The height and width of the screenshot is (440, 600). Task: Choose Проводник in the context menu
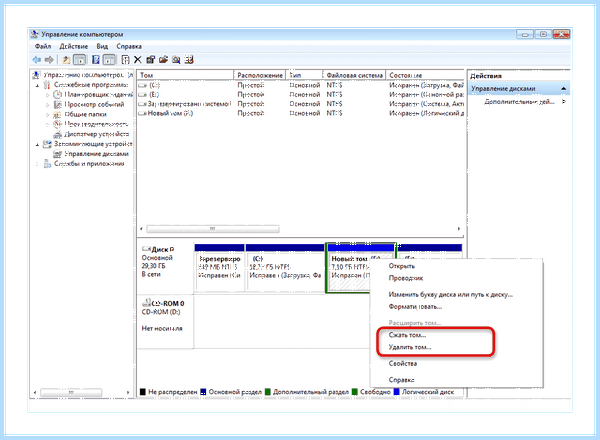coord(406,278)
